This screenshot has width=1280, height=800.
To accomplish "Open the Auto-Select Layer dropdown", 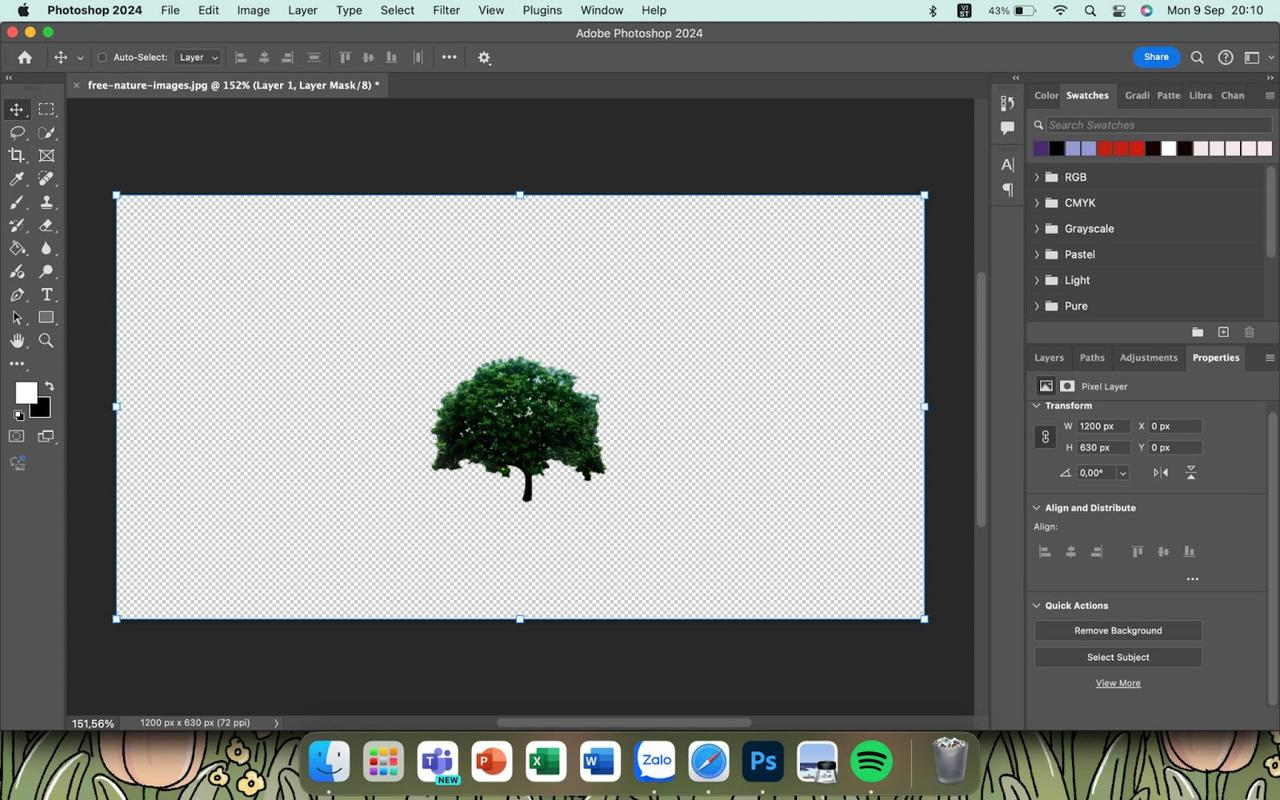I will (197, 58).
